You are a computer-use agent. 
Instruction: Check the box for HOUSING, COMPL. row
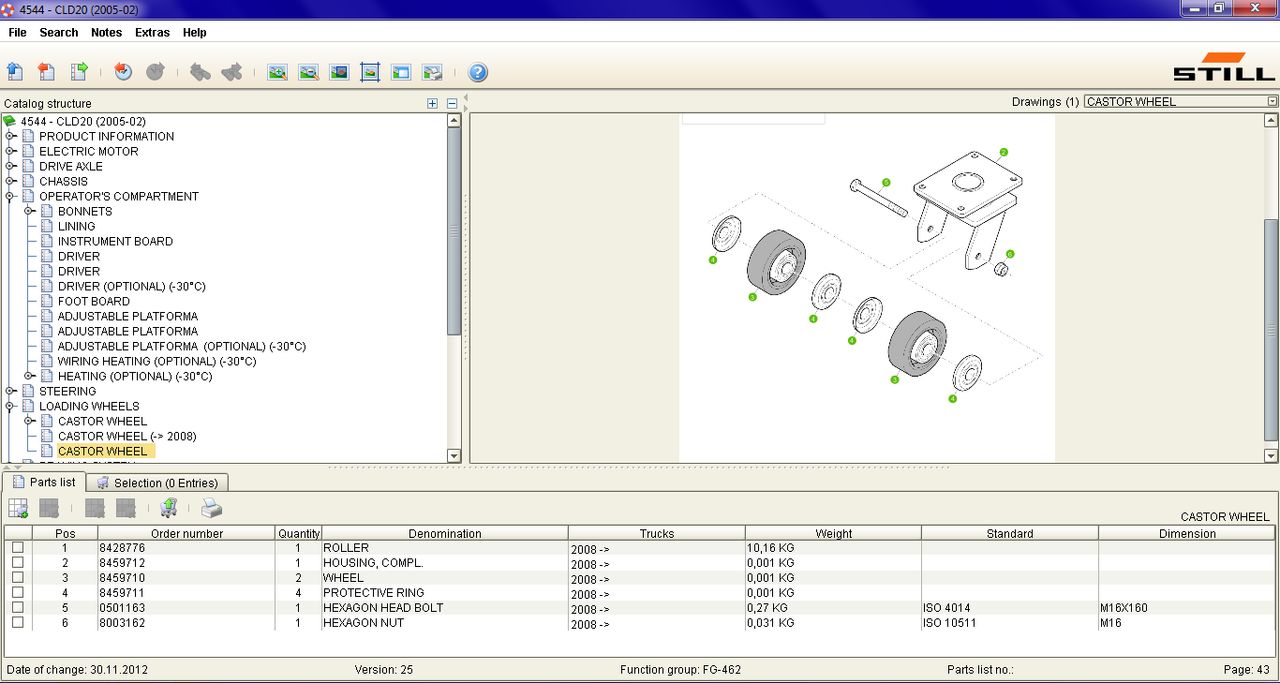click(x=18, y=563)
